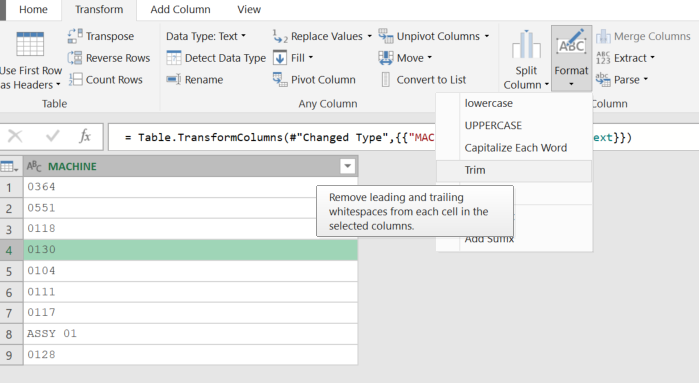This screenshot has width=699, height=383.
Task: Click the formula bar text field
Action: 272,137
